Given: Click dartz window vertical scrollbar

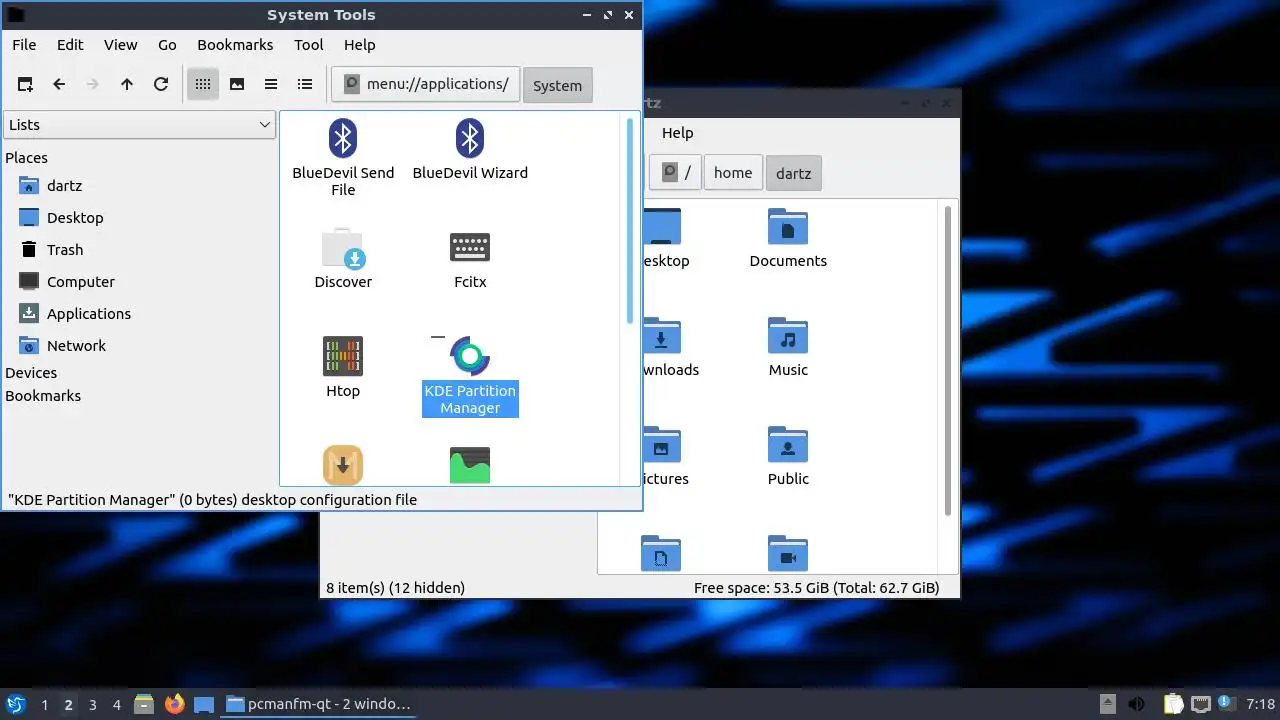Looking at the screenshot, I should [x=948, y=360].
